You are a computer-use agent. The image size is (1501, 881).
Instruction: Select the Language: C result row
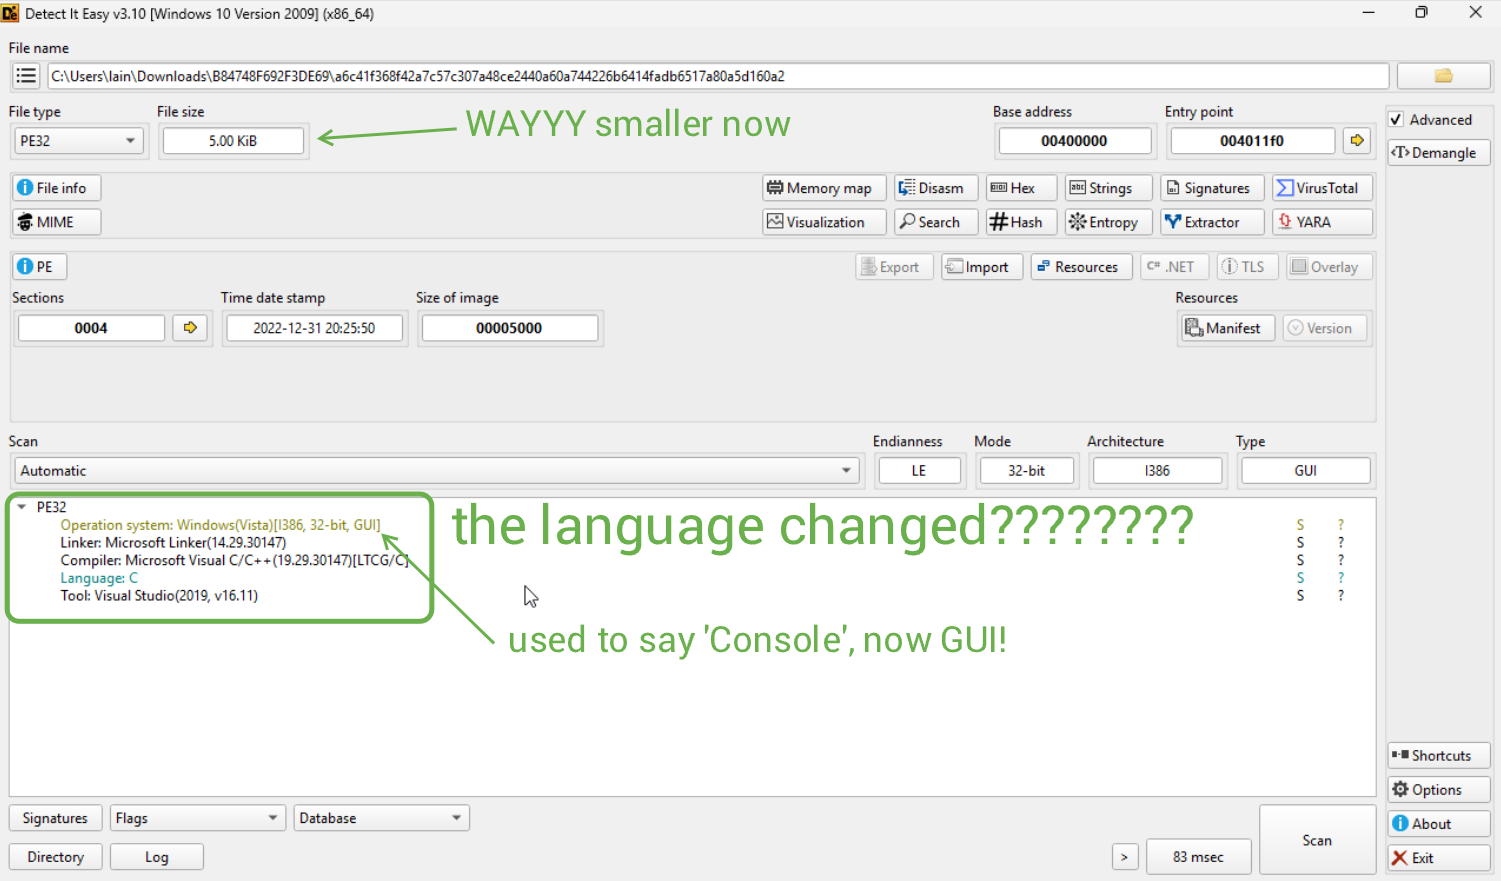click(99, 578)
